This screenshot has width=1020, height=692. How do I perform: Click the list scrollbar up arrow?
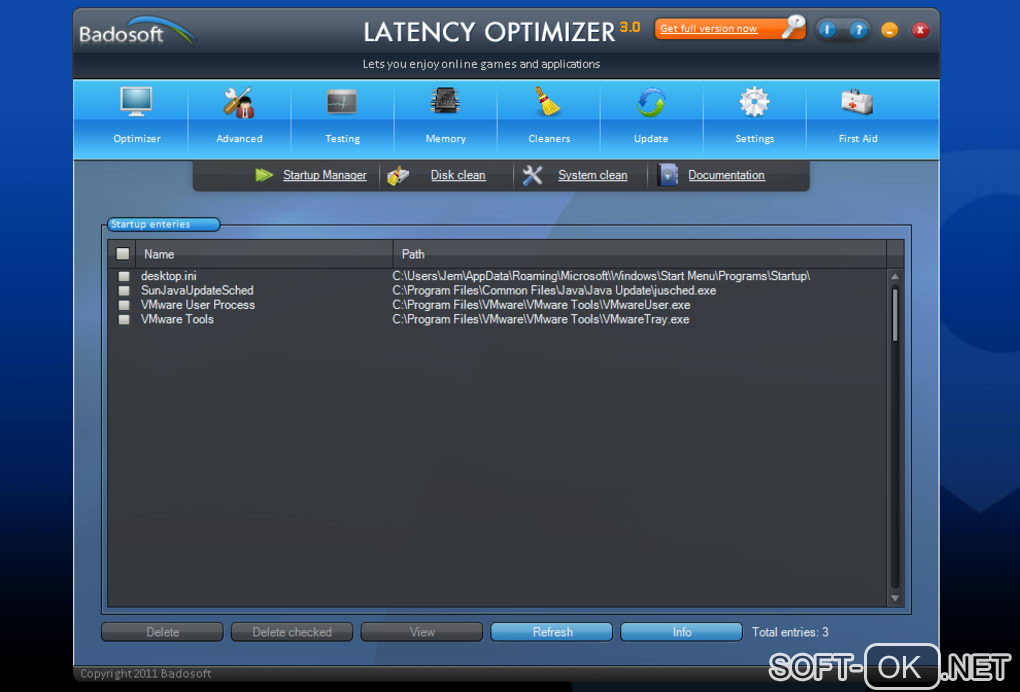coord(895,276)
